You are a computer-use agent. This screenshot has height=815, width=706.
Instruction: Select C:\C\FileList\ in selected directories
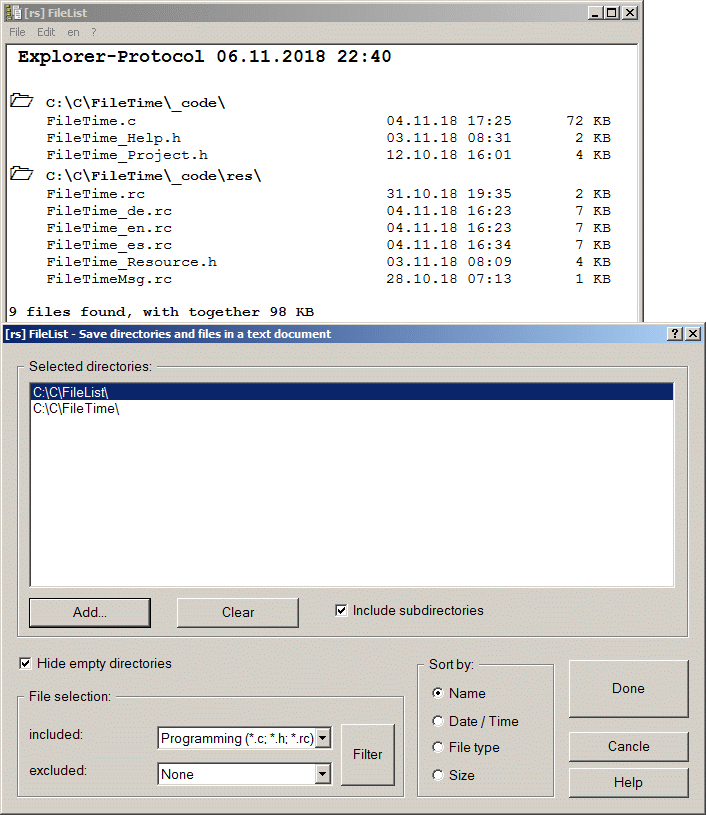point(352,392)
